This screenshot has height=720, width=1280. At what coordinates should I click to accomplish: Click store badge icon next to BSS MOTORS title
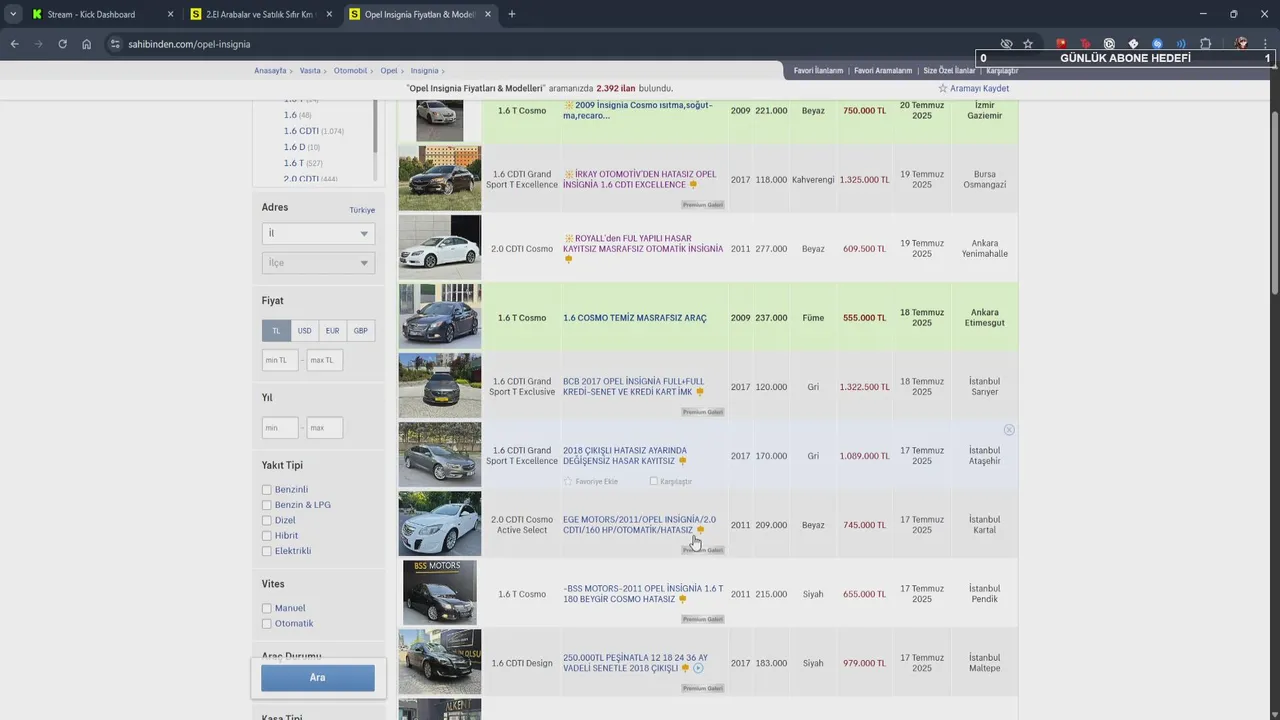tap(683, 599)
